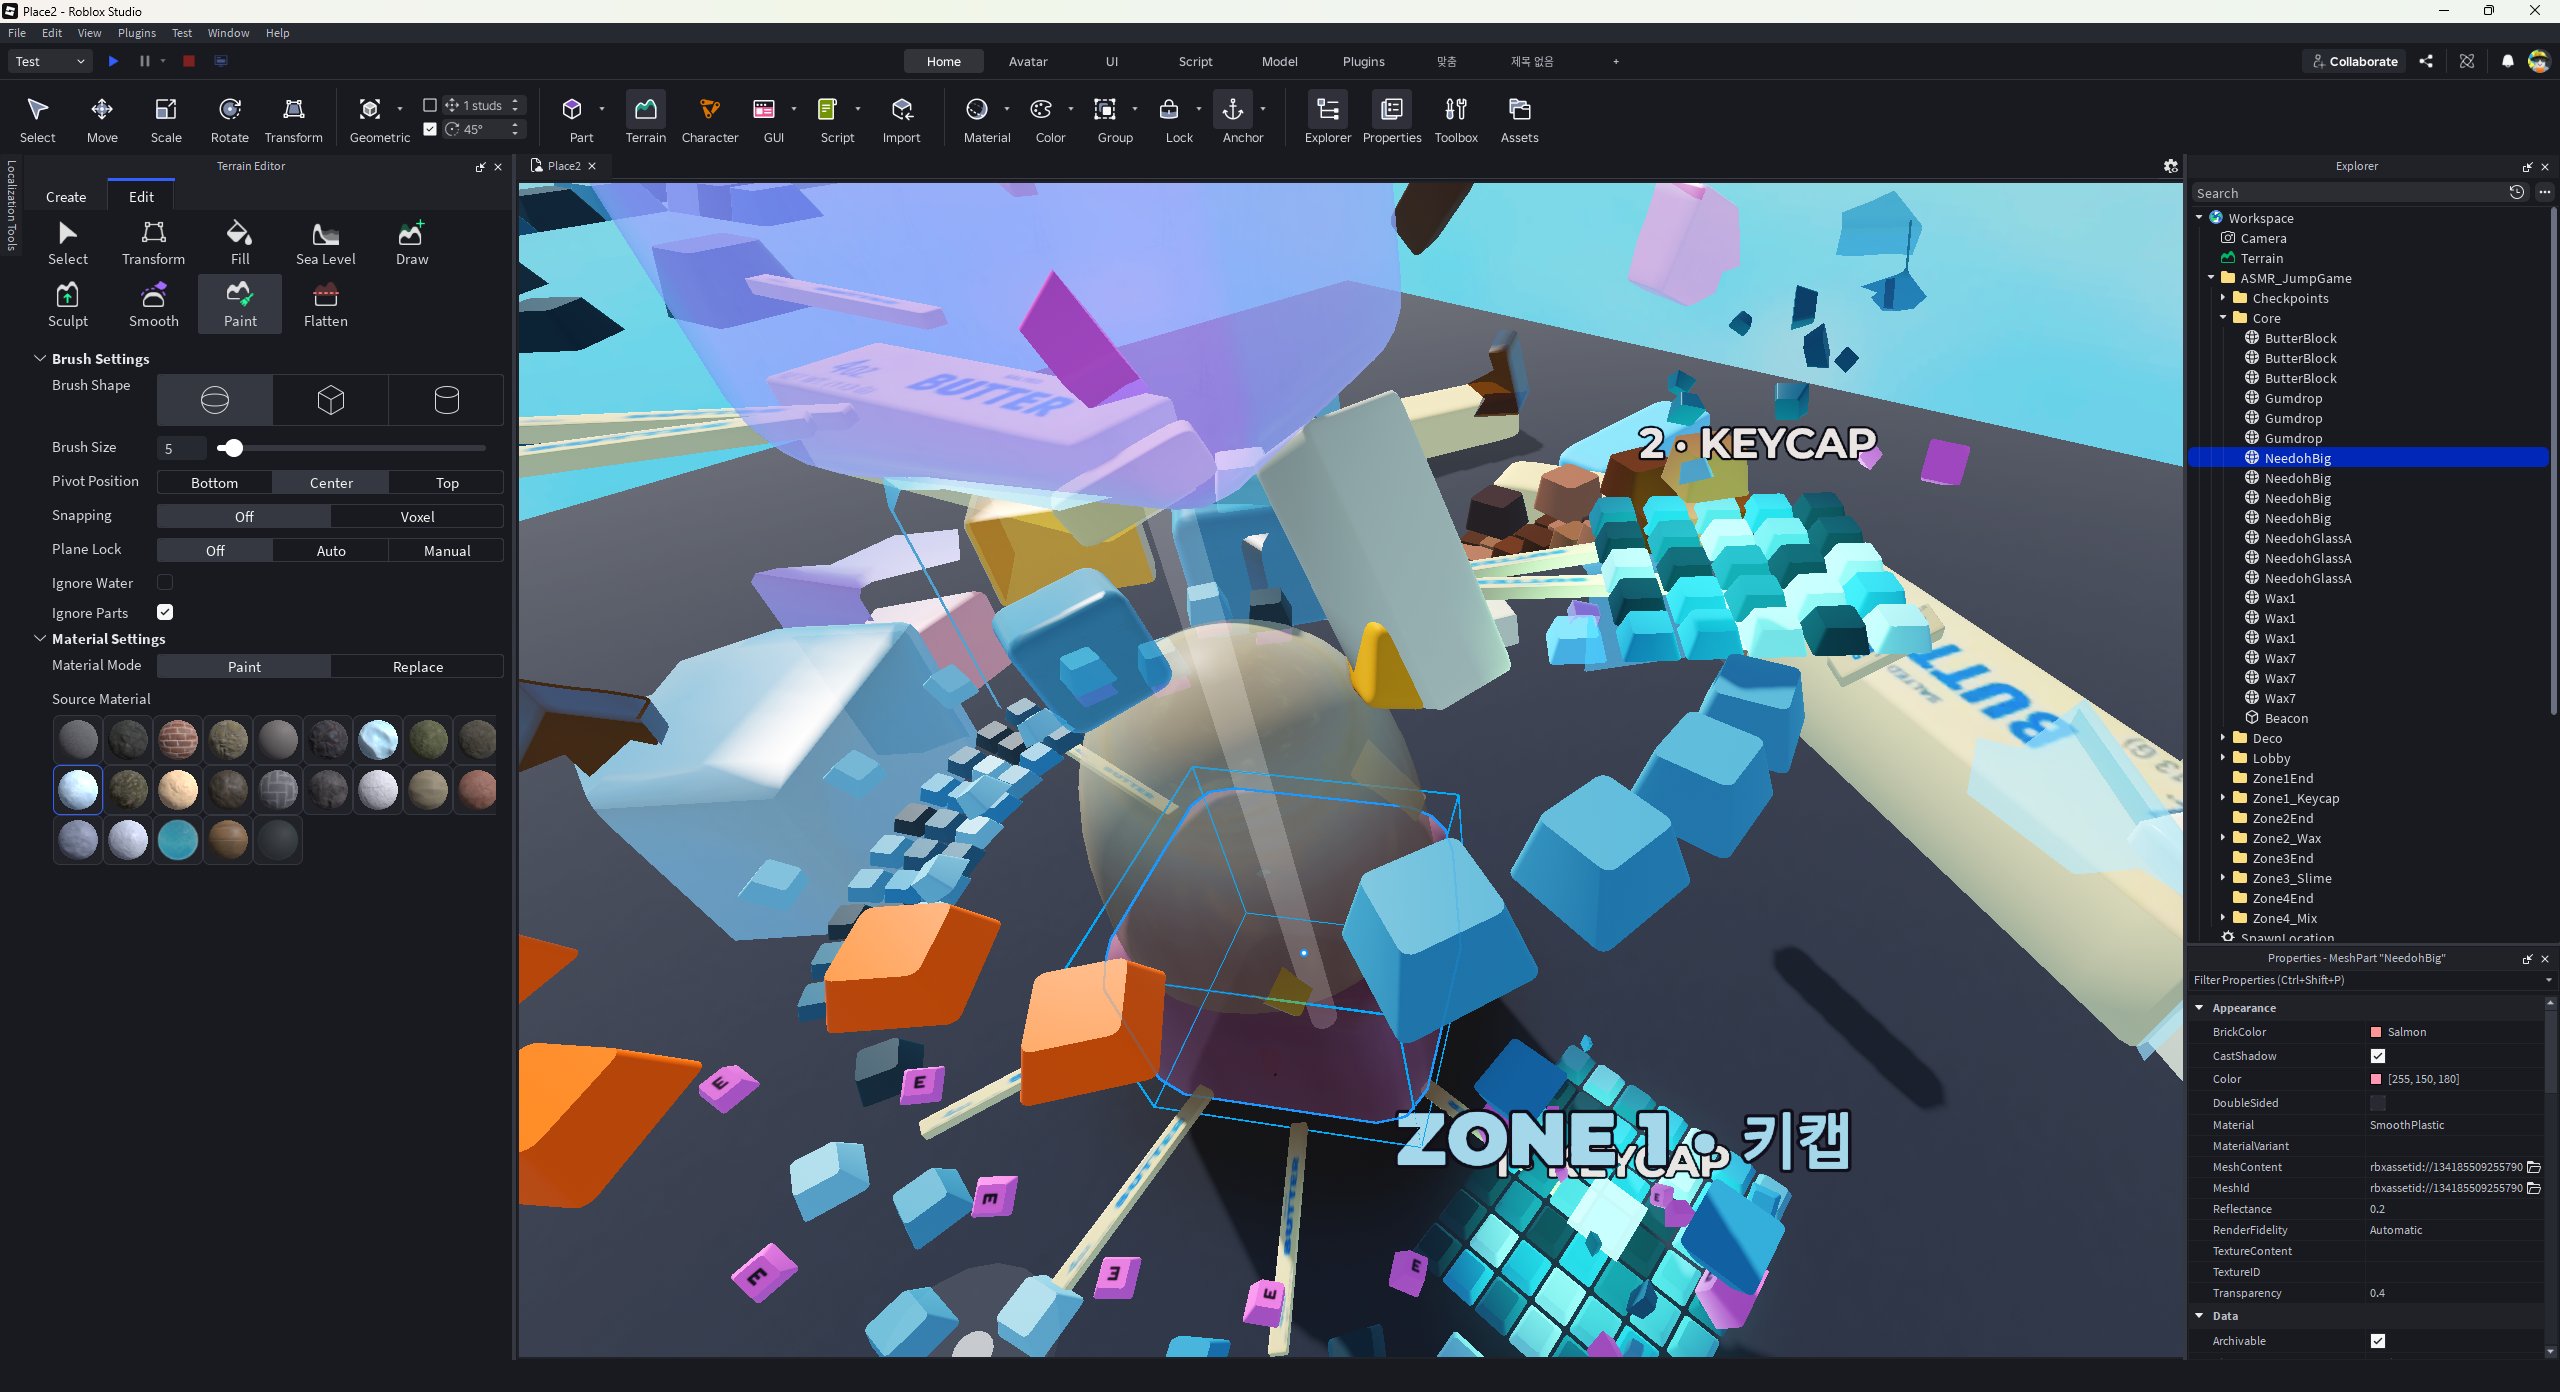Toggle CastShadow property checkbox
The height and width of the screenshot is (1392, 2560).
point(2378,1056)
